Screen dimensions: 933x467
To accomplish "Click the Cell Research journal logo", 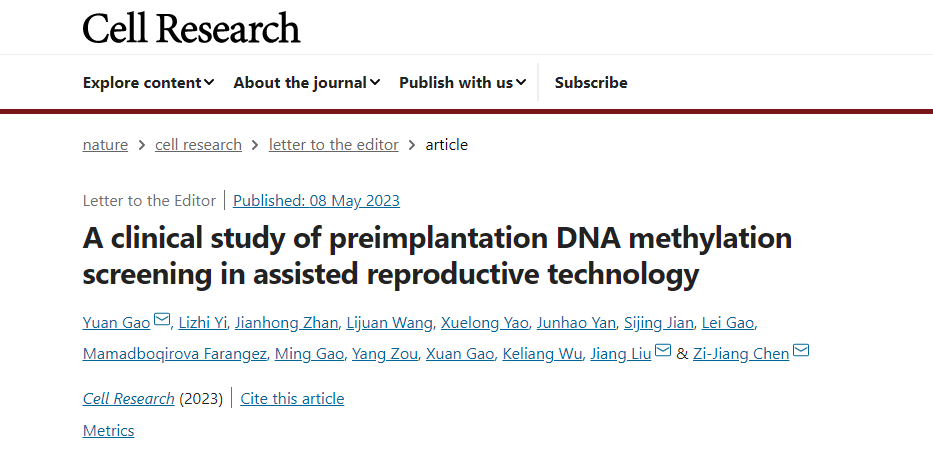I will (x=191, y=28).
